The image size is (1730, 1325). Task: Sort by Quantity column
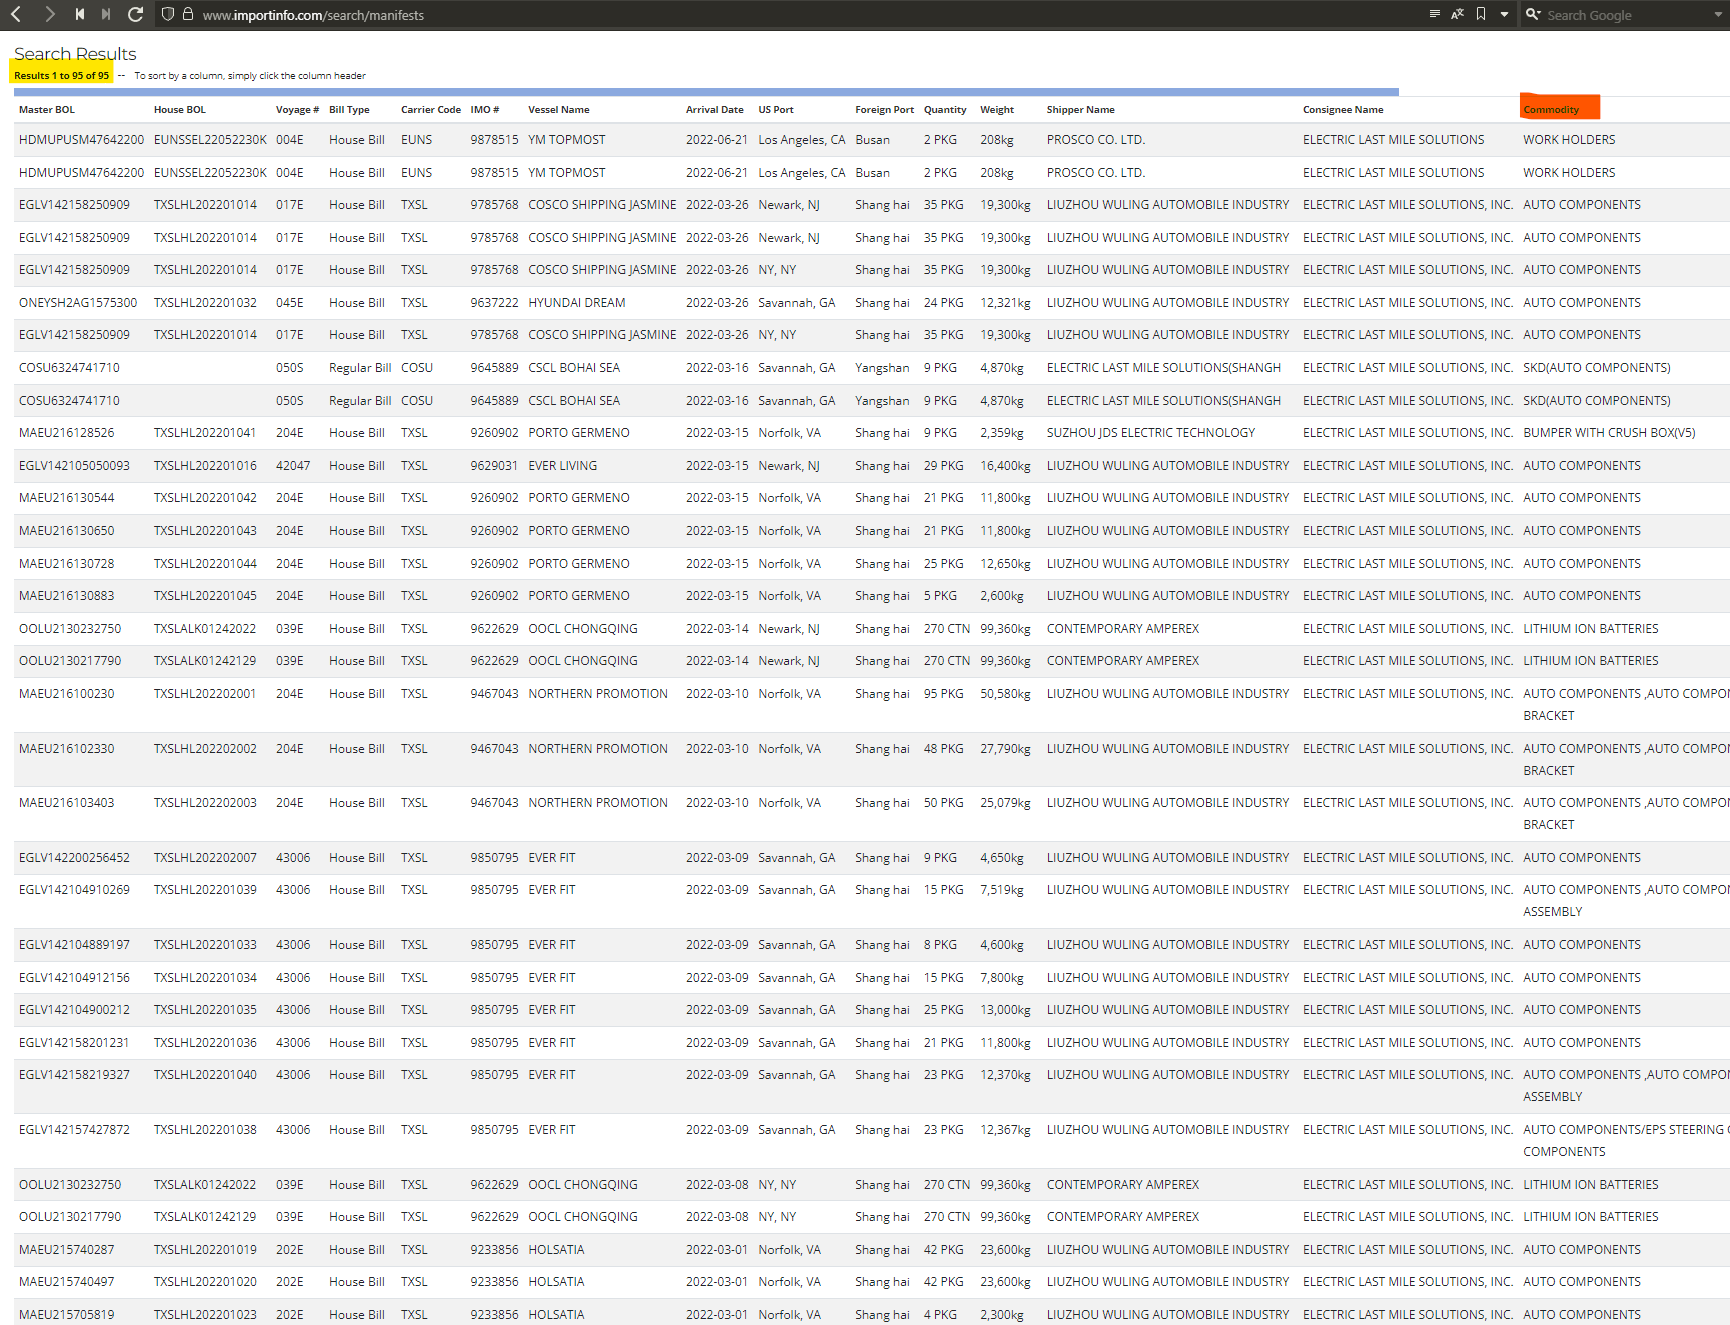tap(945, 110)
